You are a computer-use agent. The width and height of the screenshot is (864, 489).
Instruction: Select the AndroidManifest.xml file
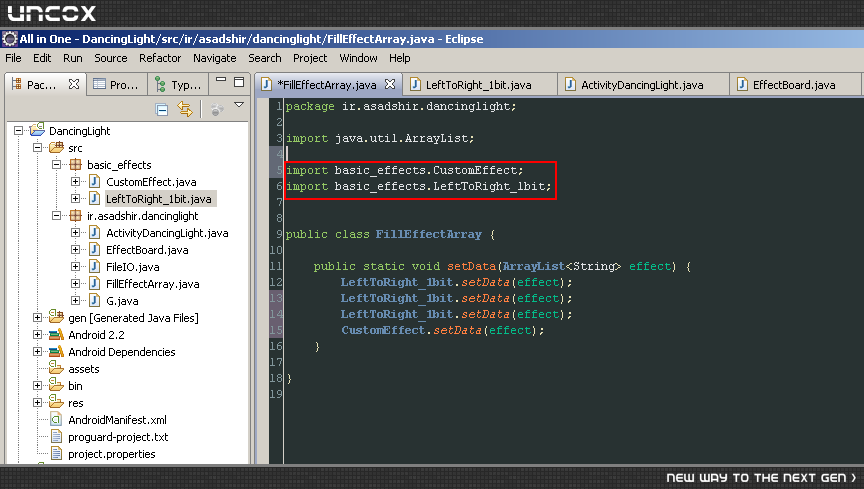[x=117, y=420]
